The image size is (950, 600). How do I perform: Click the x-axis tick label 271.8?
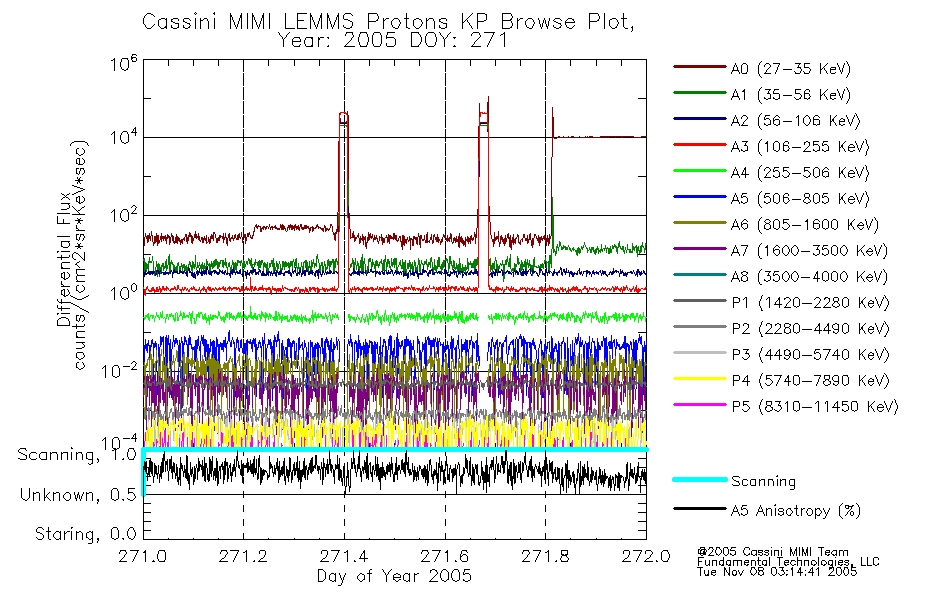click(545, 556)
